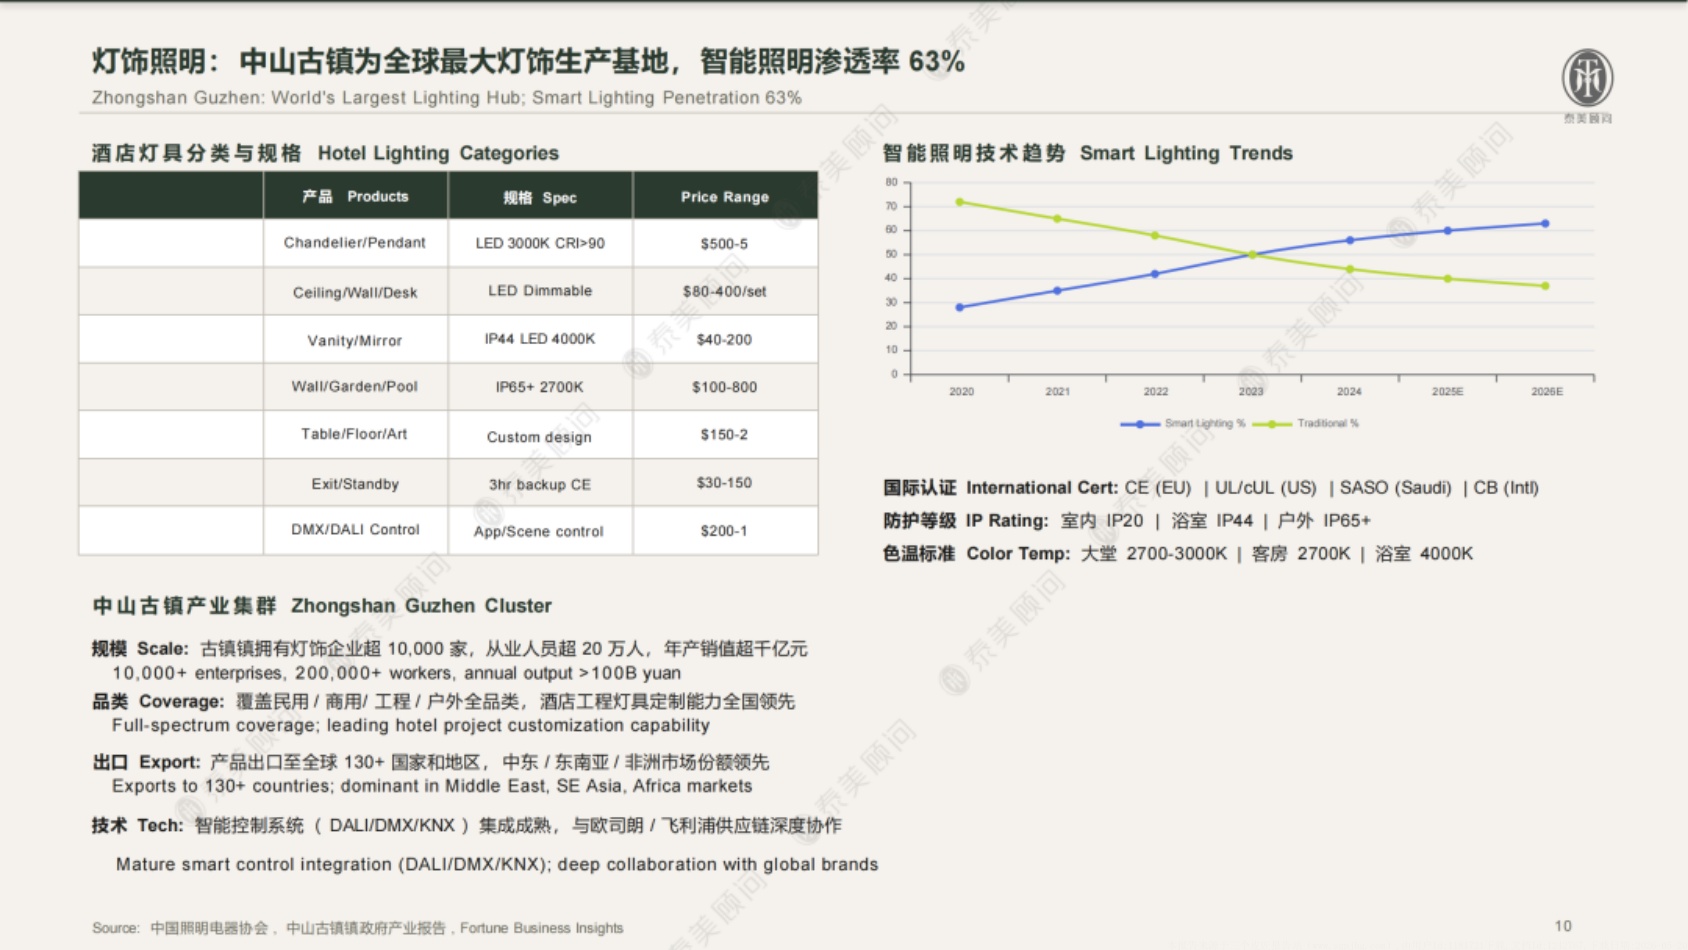
Task: Select the 'LED 3000K CRI>90' cell
Action: [x=540, y=243]
